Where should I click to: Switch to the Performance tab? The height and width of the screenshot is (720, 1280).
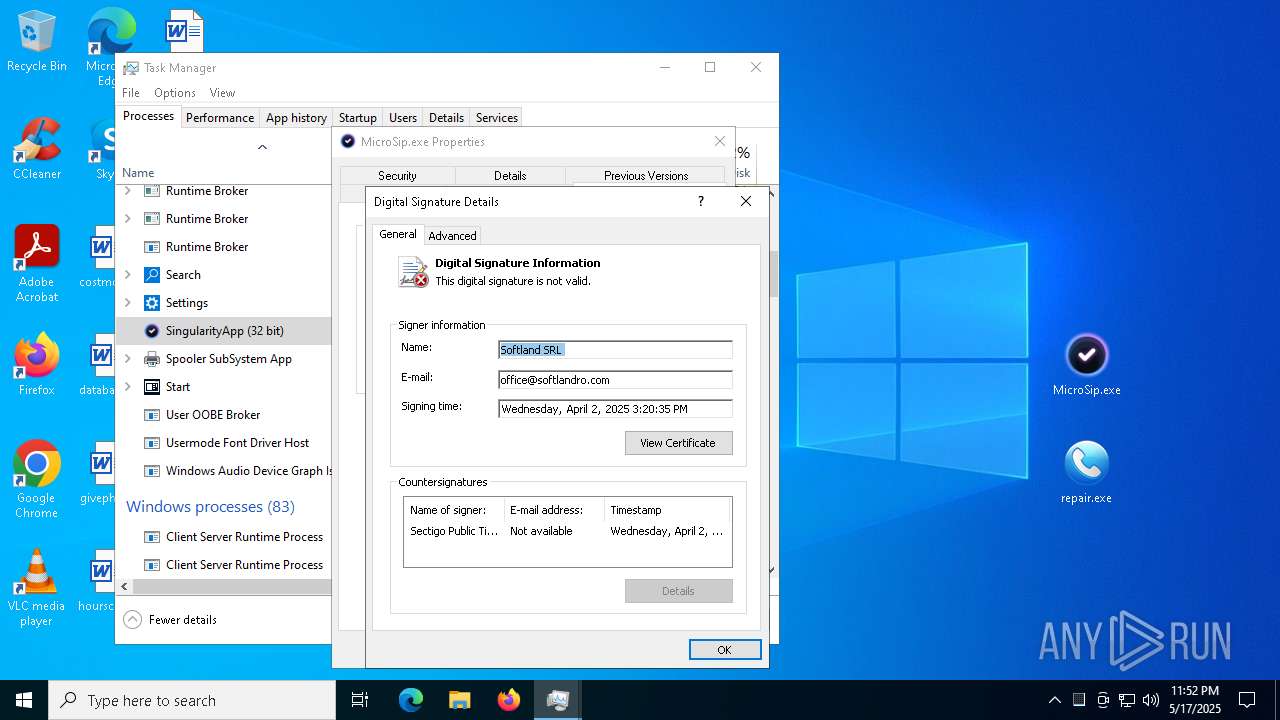(220, 117)
